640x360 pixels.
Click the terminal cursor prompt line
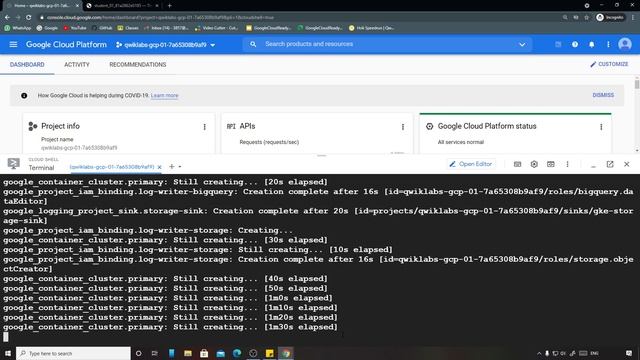pyautogui.click(x=6, y=337)
